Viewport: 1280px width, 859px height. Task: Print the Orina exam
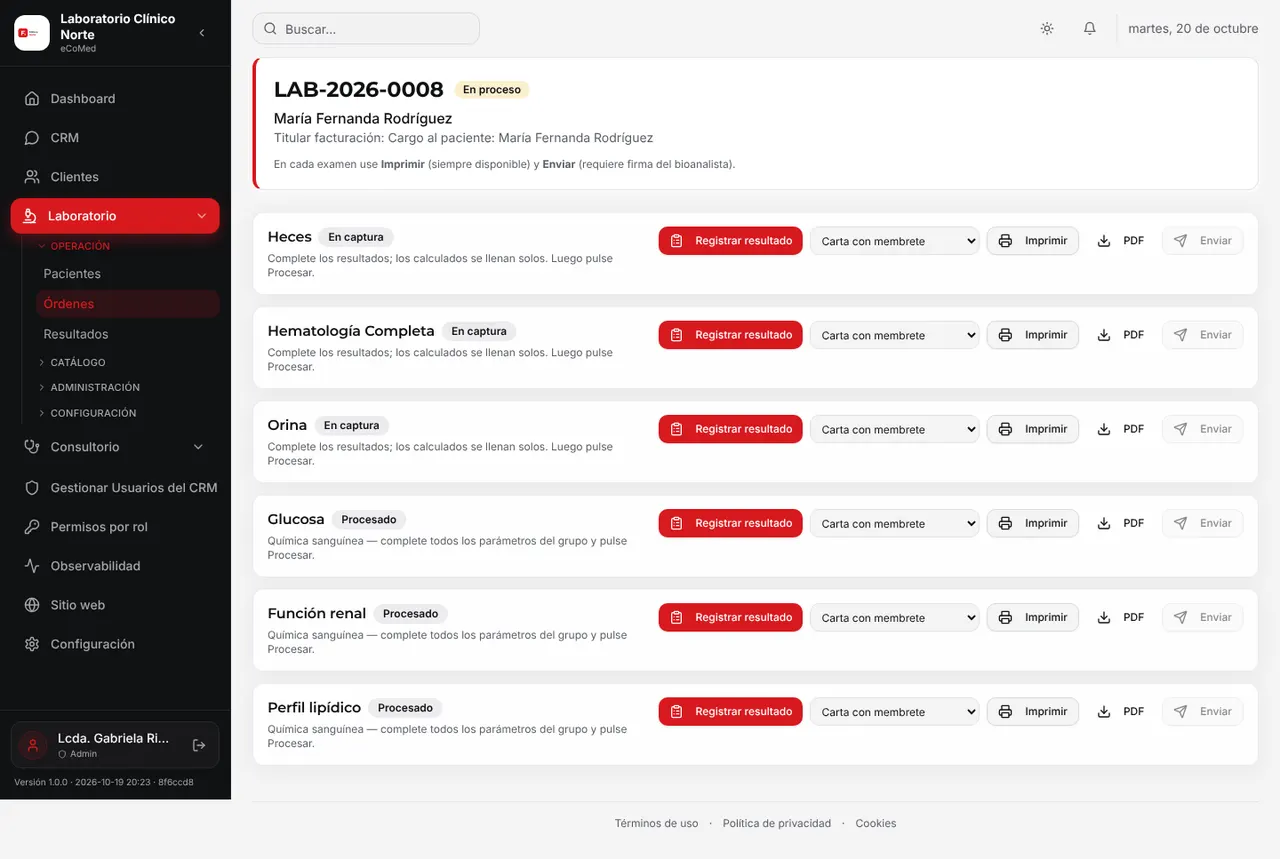tap(1033, 429)
